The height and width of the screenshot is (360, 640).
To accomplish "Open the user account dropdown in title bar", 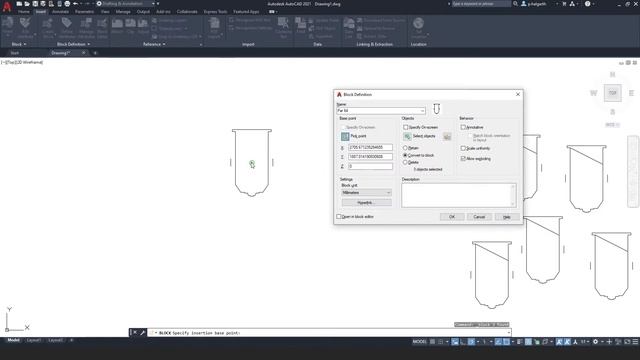I will 557,4.
